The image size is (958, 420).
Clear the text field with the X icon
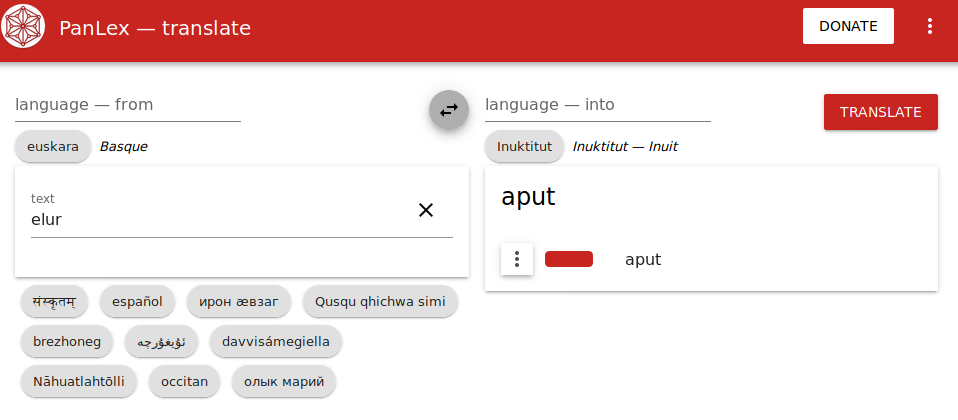point(426,210)
